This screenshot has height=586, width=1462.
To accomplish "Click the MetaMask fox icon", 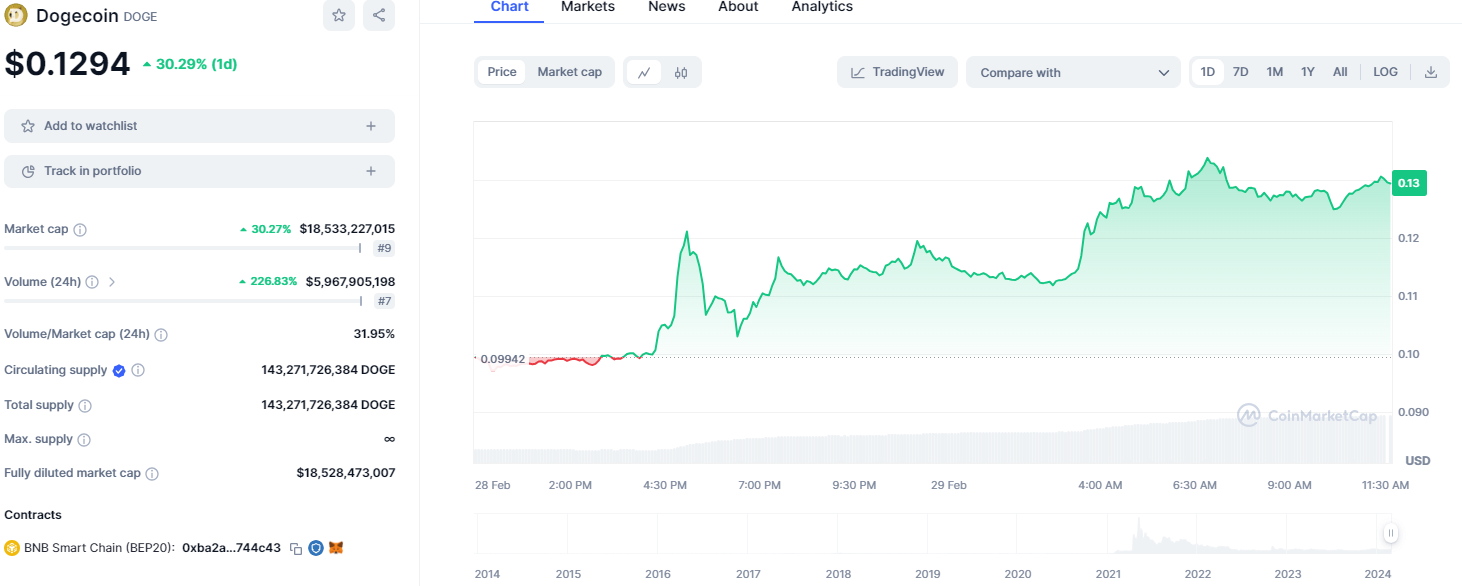I will point(336,548).
